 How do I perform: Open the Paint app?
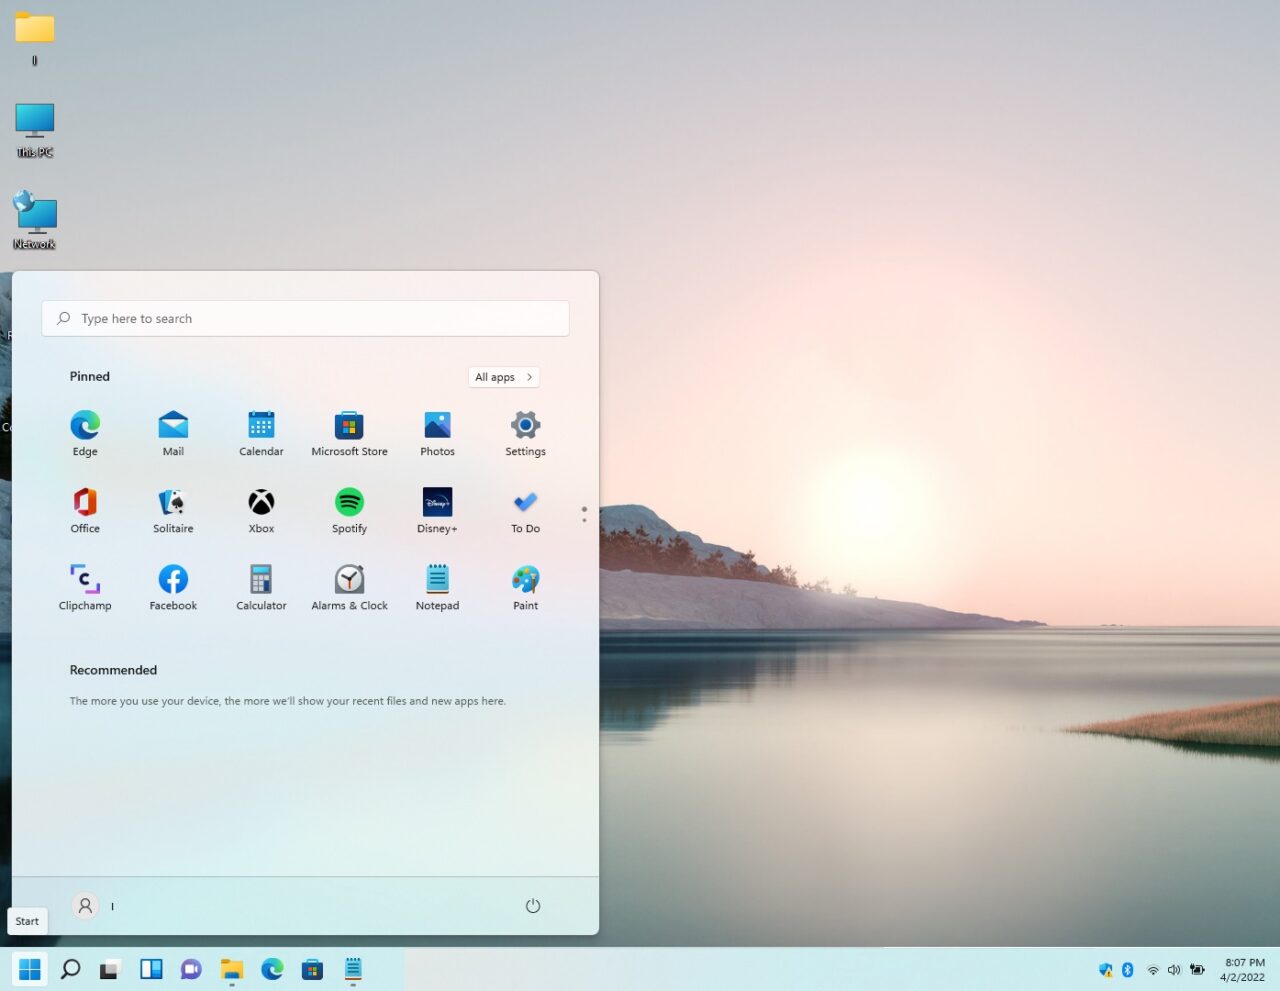point(525,587)
